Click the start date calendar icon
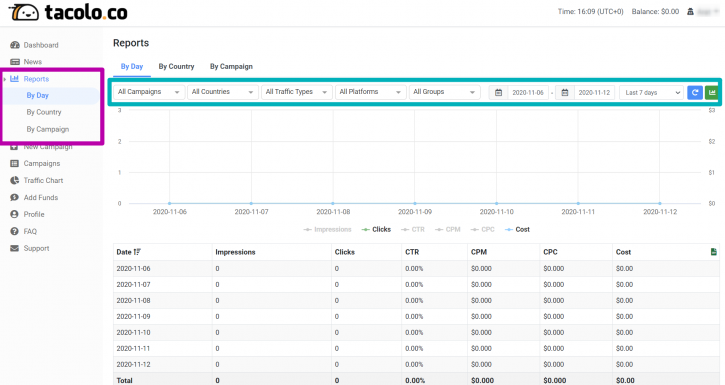The height and width of the screenshot is (385, 725). point(498,92)
